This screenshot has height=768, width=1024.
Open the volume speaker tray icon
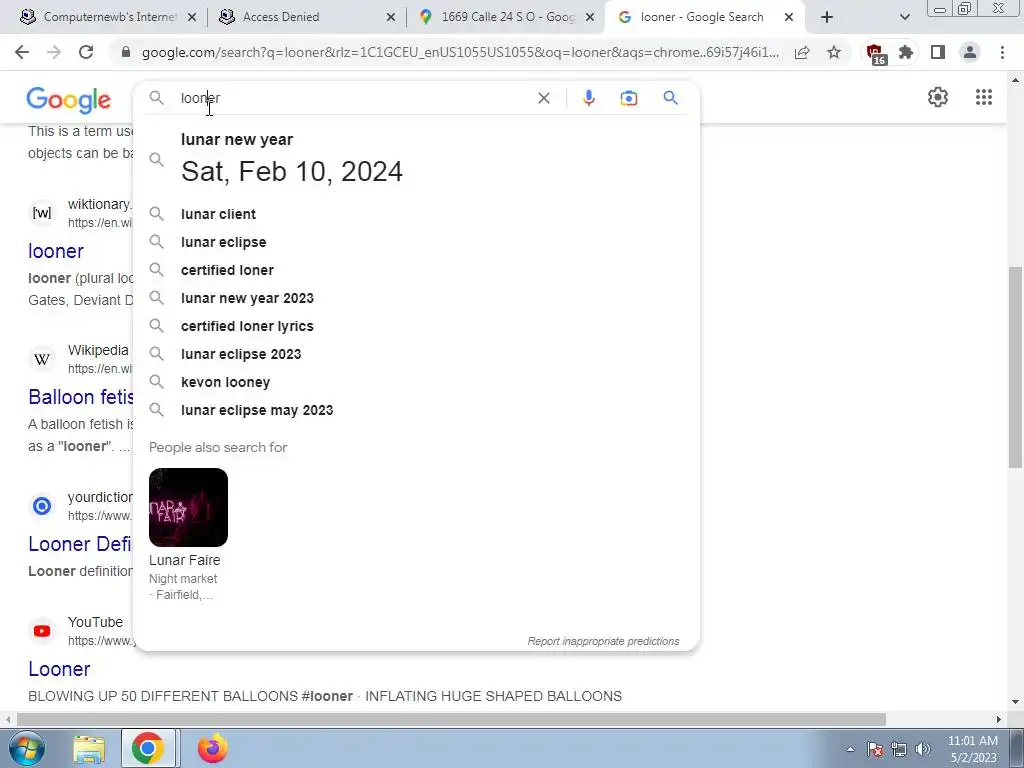point(923,749)
